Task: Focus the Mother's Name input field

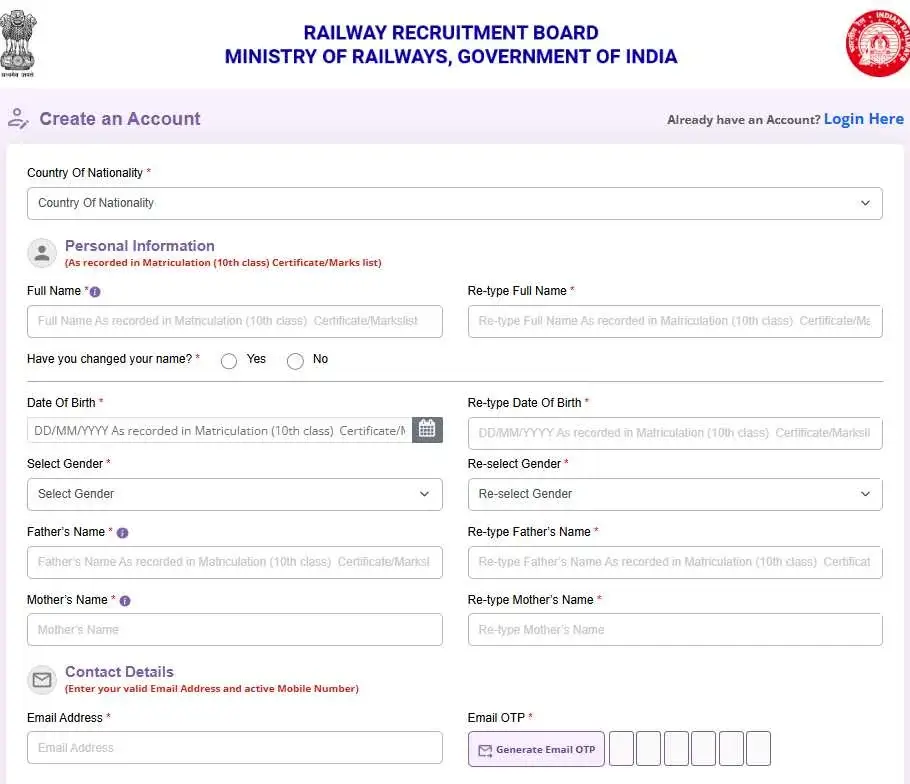Action: coord(234,630)
